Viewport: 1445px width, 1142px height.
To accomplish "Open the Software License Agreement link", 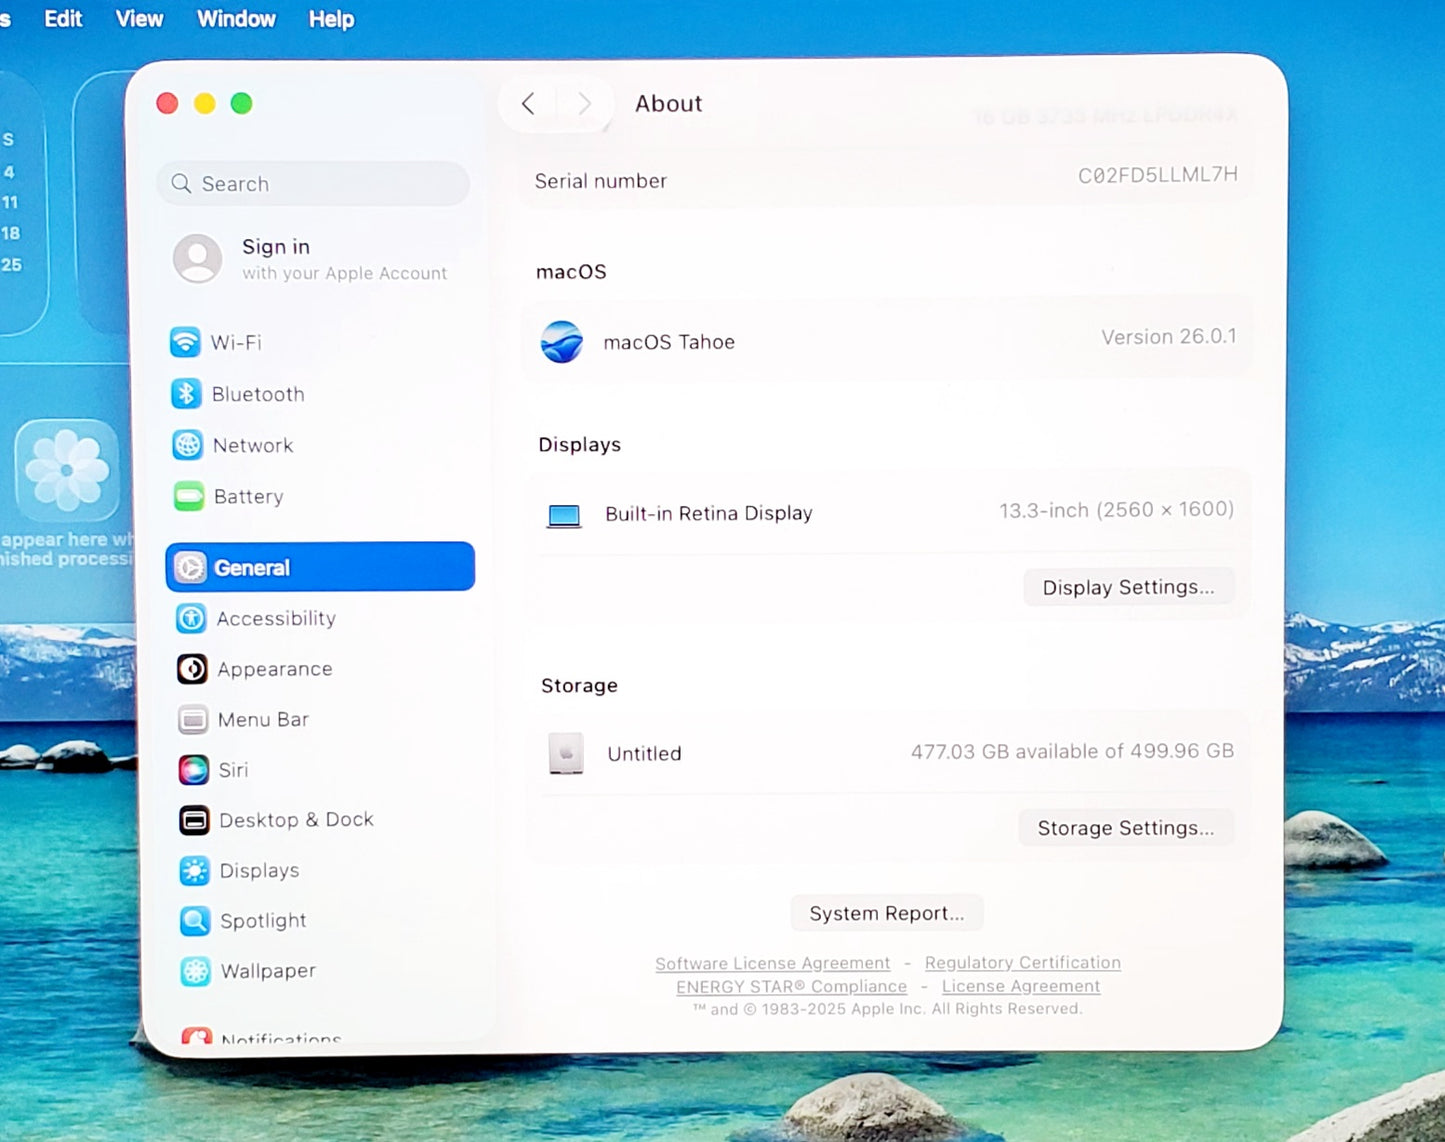I will (x=772, y=963).
